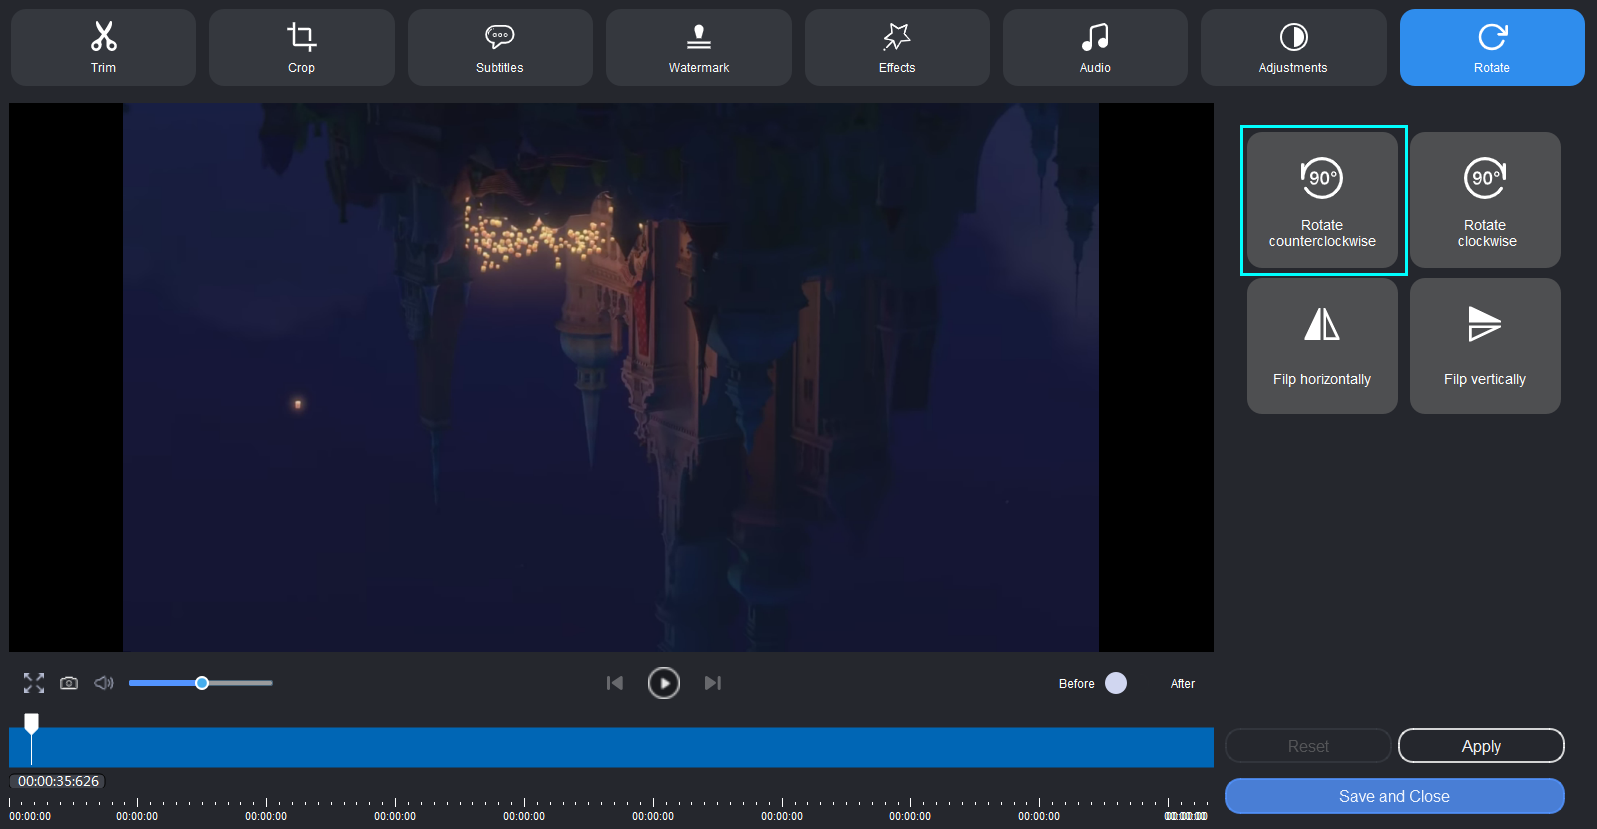This screenshot has height=829, width=1597.
Task: Open the Effects tab
Action: pos(897,47)
